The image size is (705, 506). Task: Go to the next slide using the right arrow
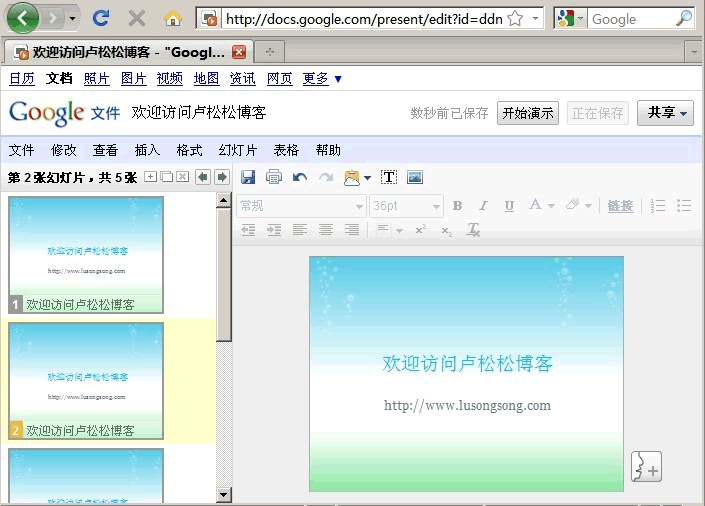[222, 177]
